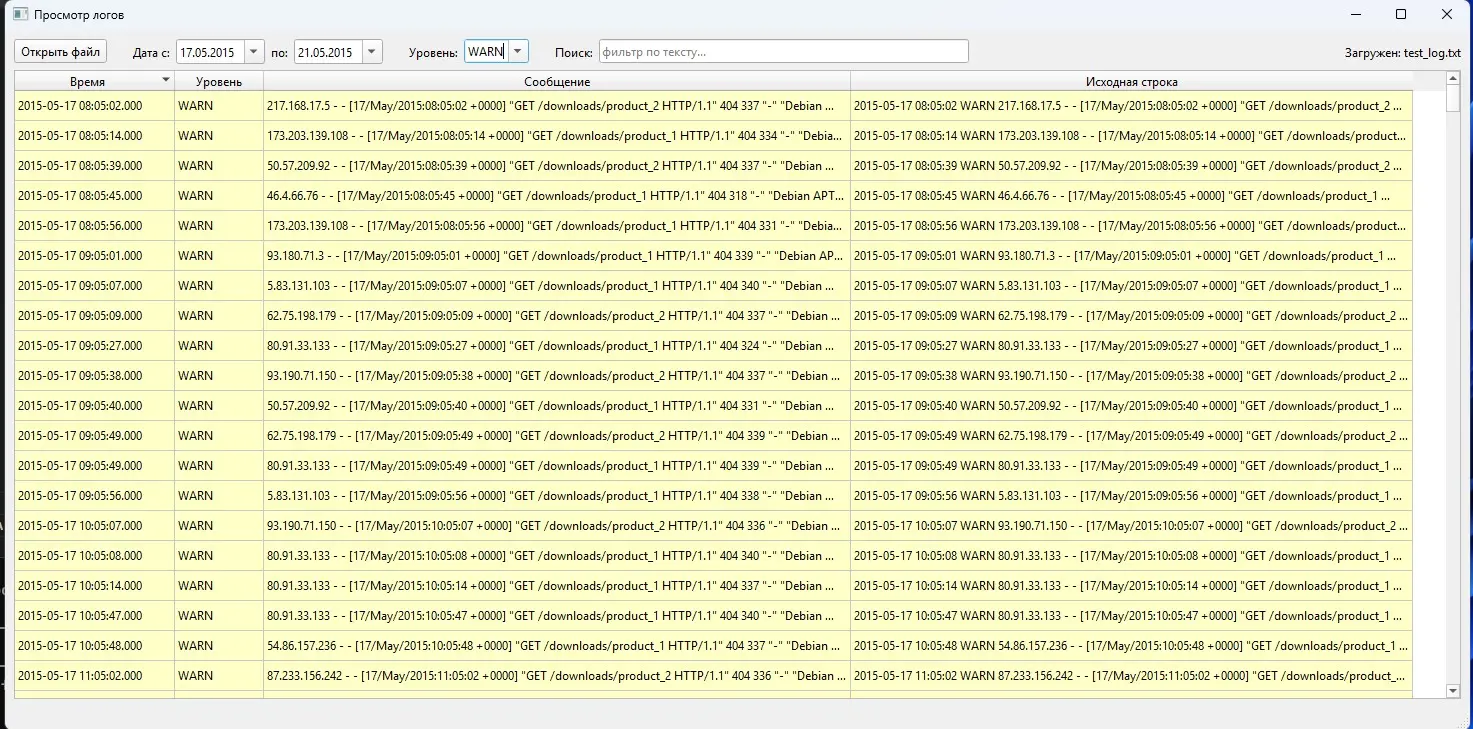
Task: Click the table scrollbar down arrow
Action: (1453, 690)
